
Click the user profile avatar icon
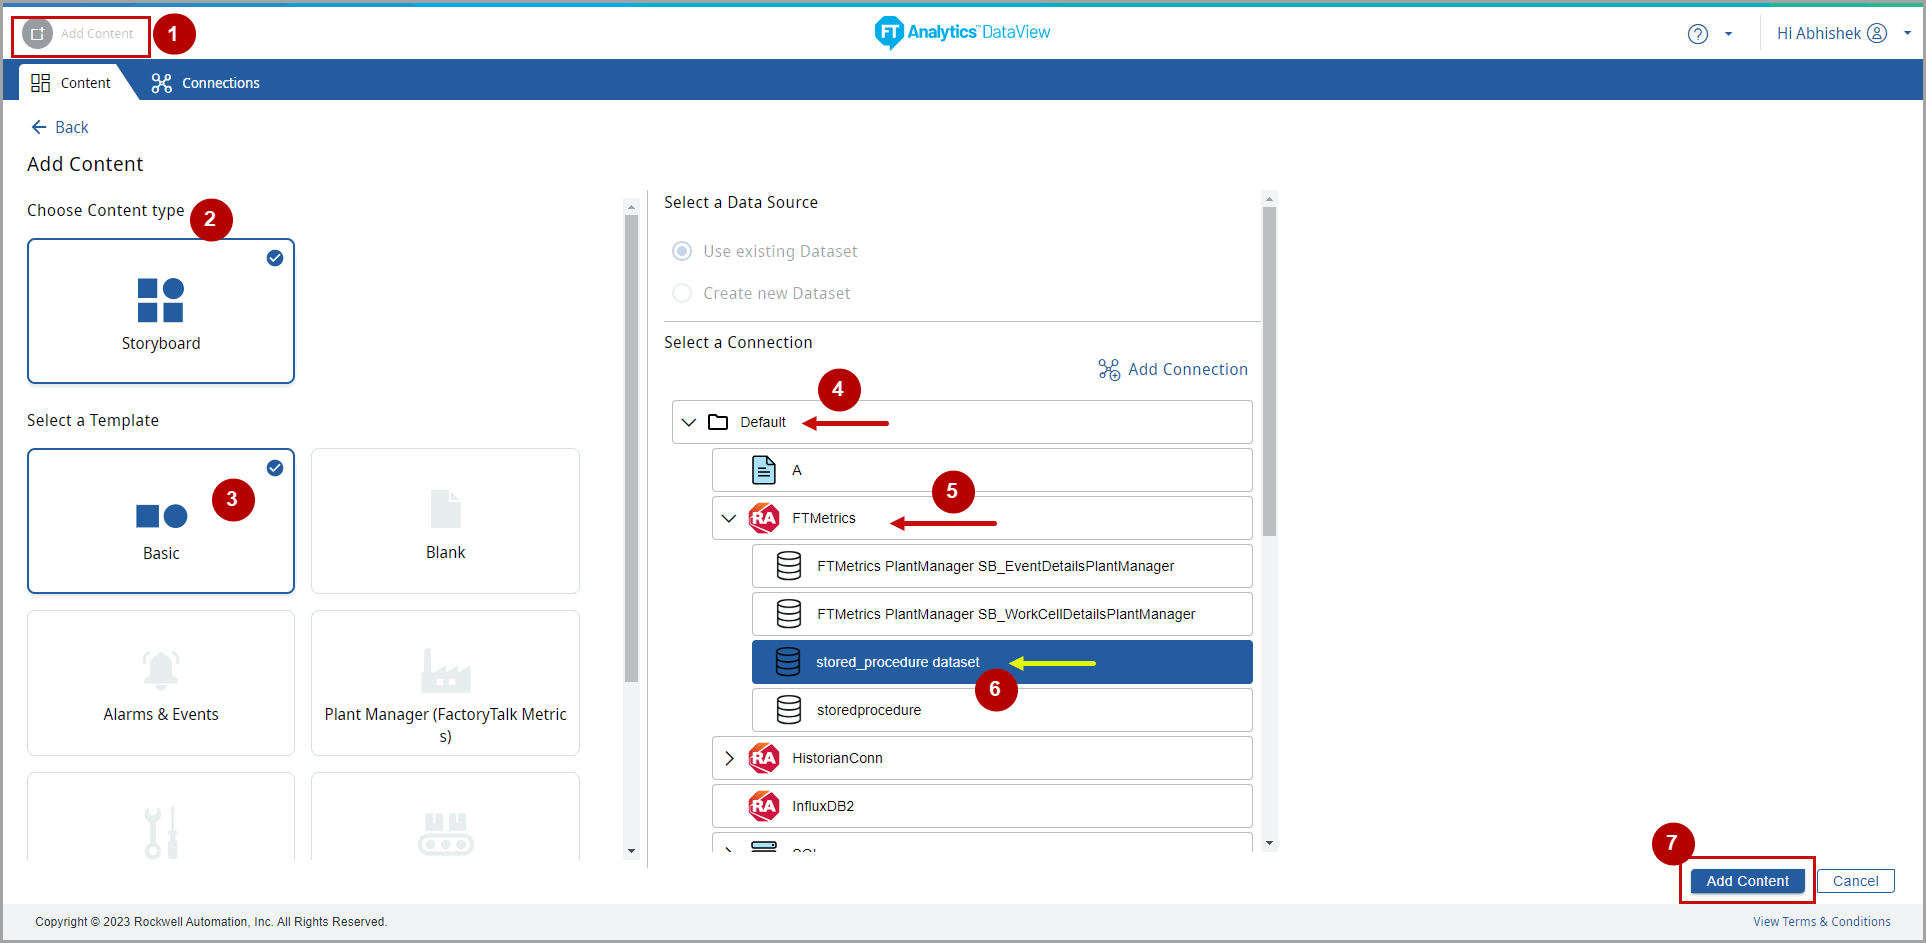[x=1877, y=33]
